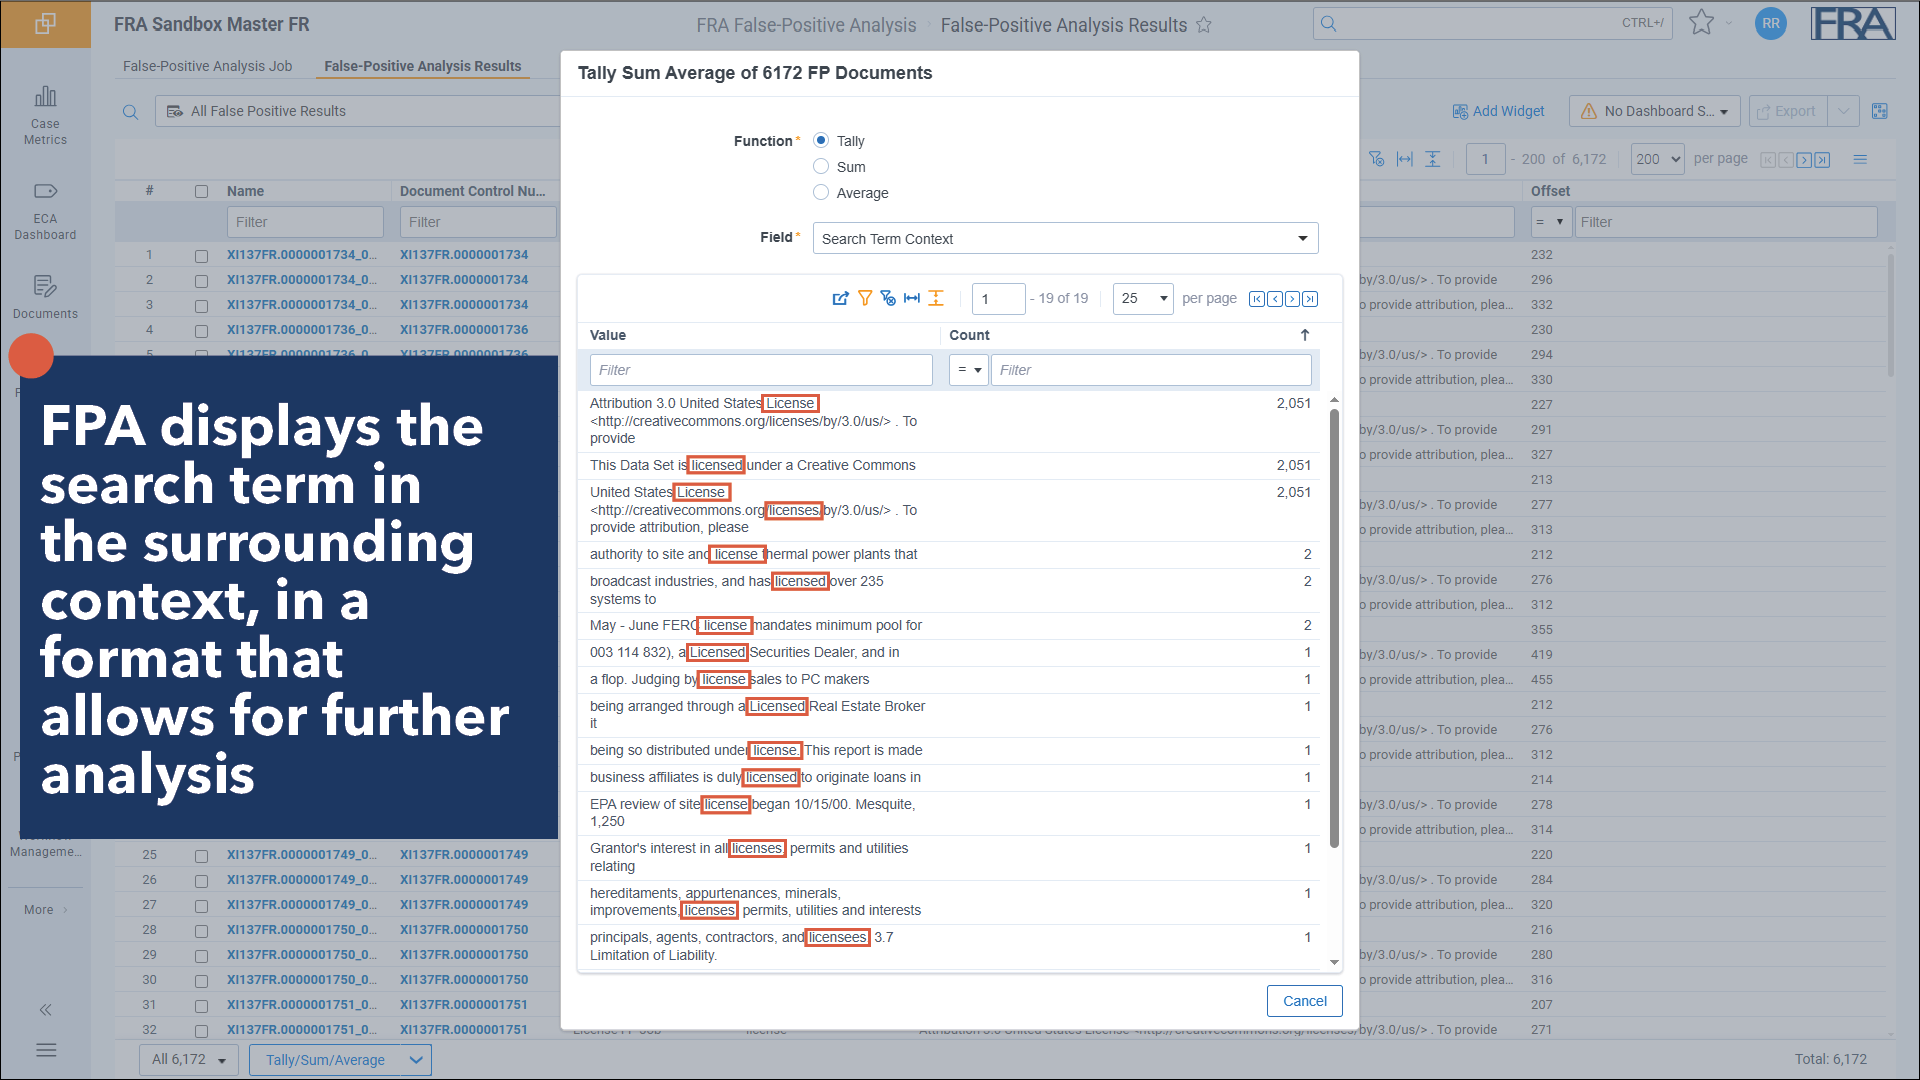1920x1080 pixels.
Task: Open the 200 per page dropdown
Action: [x=1658, y=159]
